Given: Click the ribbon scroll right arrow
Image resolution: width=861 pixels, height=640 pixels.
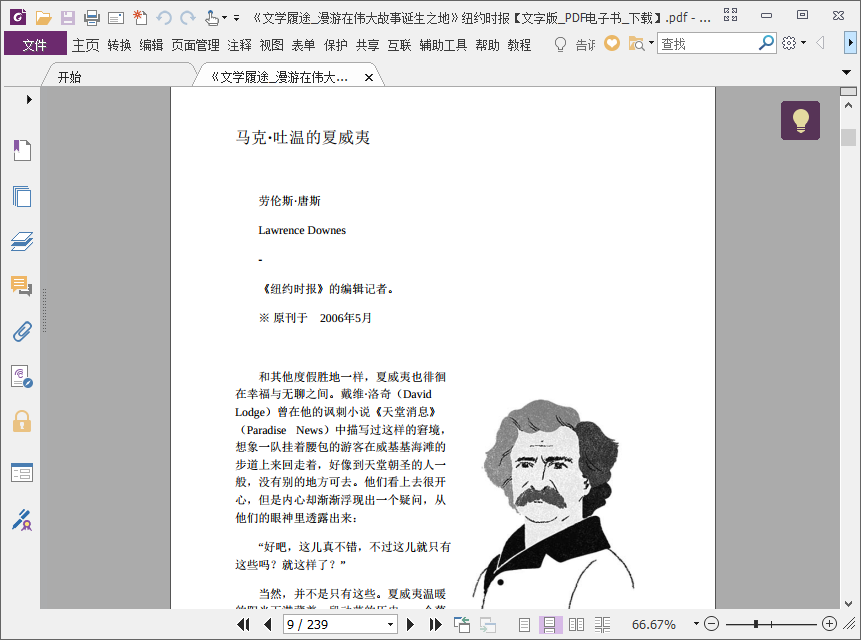Looking at the screenshot, I should 850,43.
